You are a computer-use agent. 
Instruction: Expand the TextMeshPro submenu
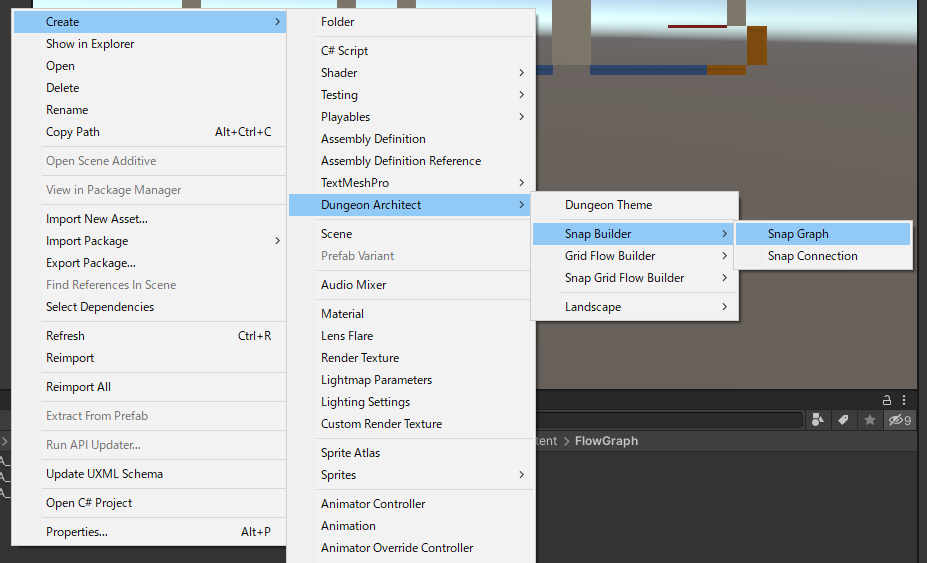click(410, 182)
